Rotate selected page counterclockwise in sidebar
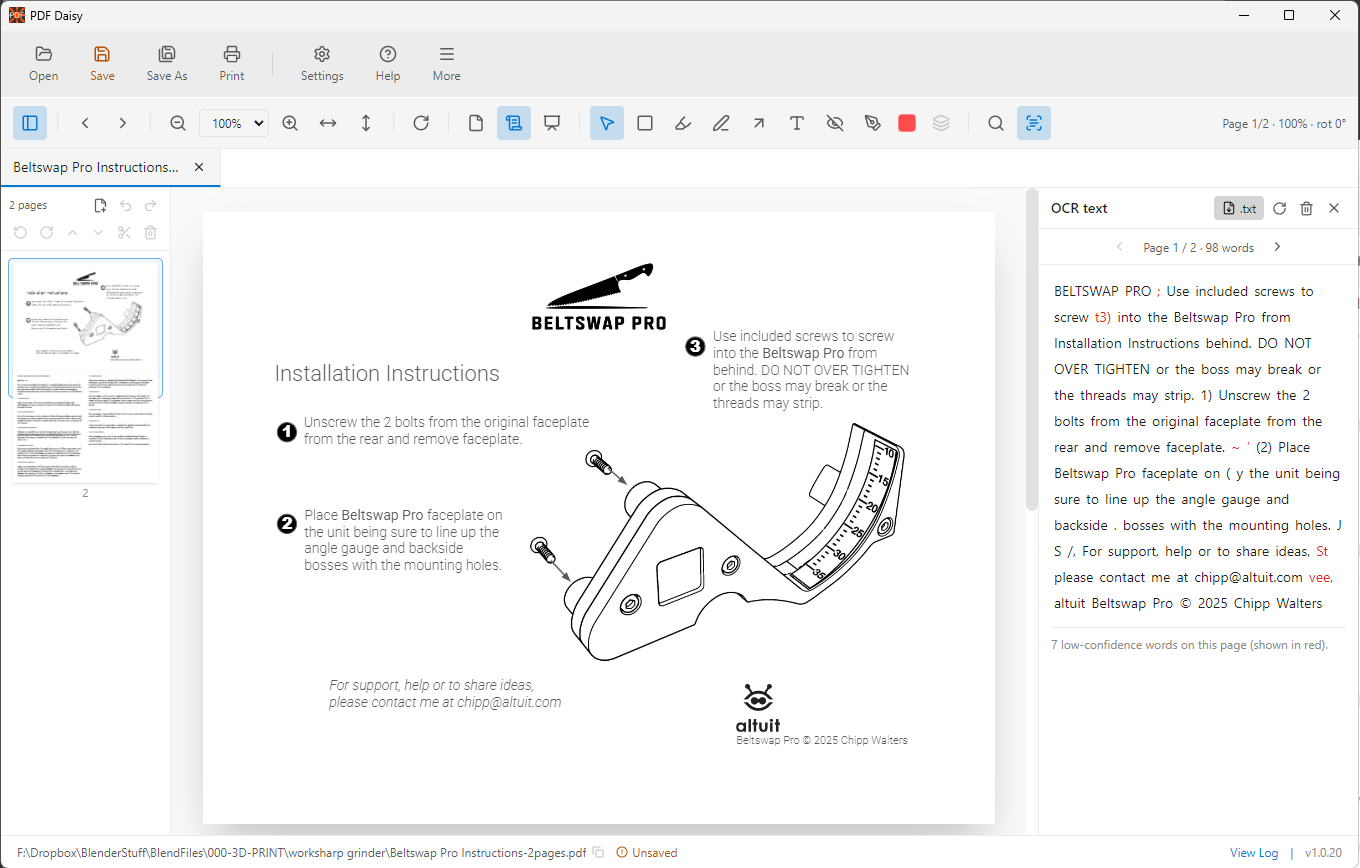Screen dimensions: 1360x868 point(20,233)
